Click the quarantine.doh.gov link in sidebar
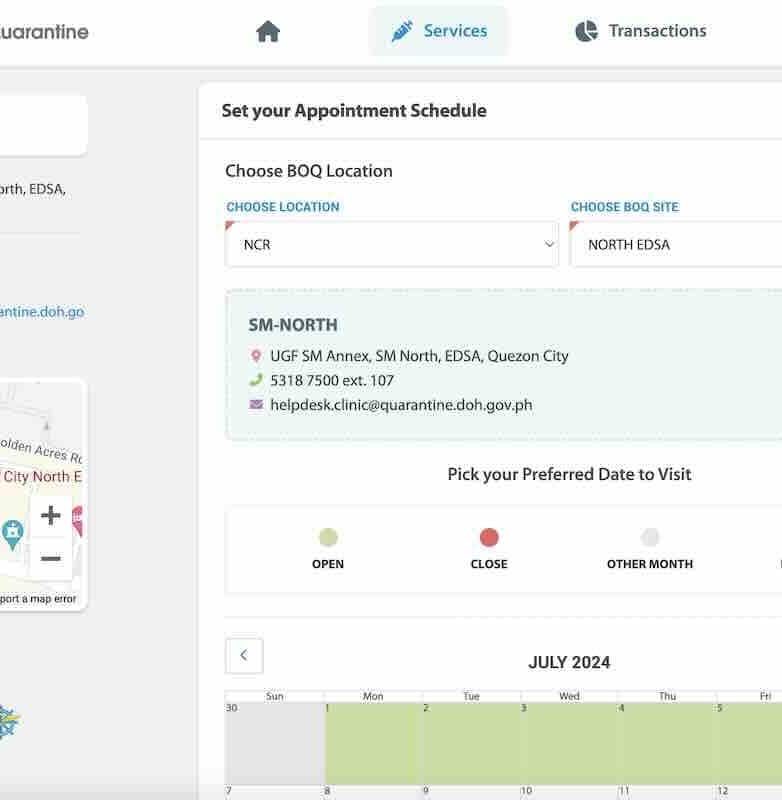Screen dimensions: 782x800 pos(42,311)
